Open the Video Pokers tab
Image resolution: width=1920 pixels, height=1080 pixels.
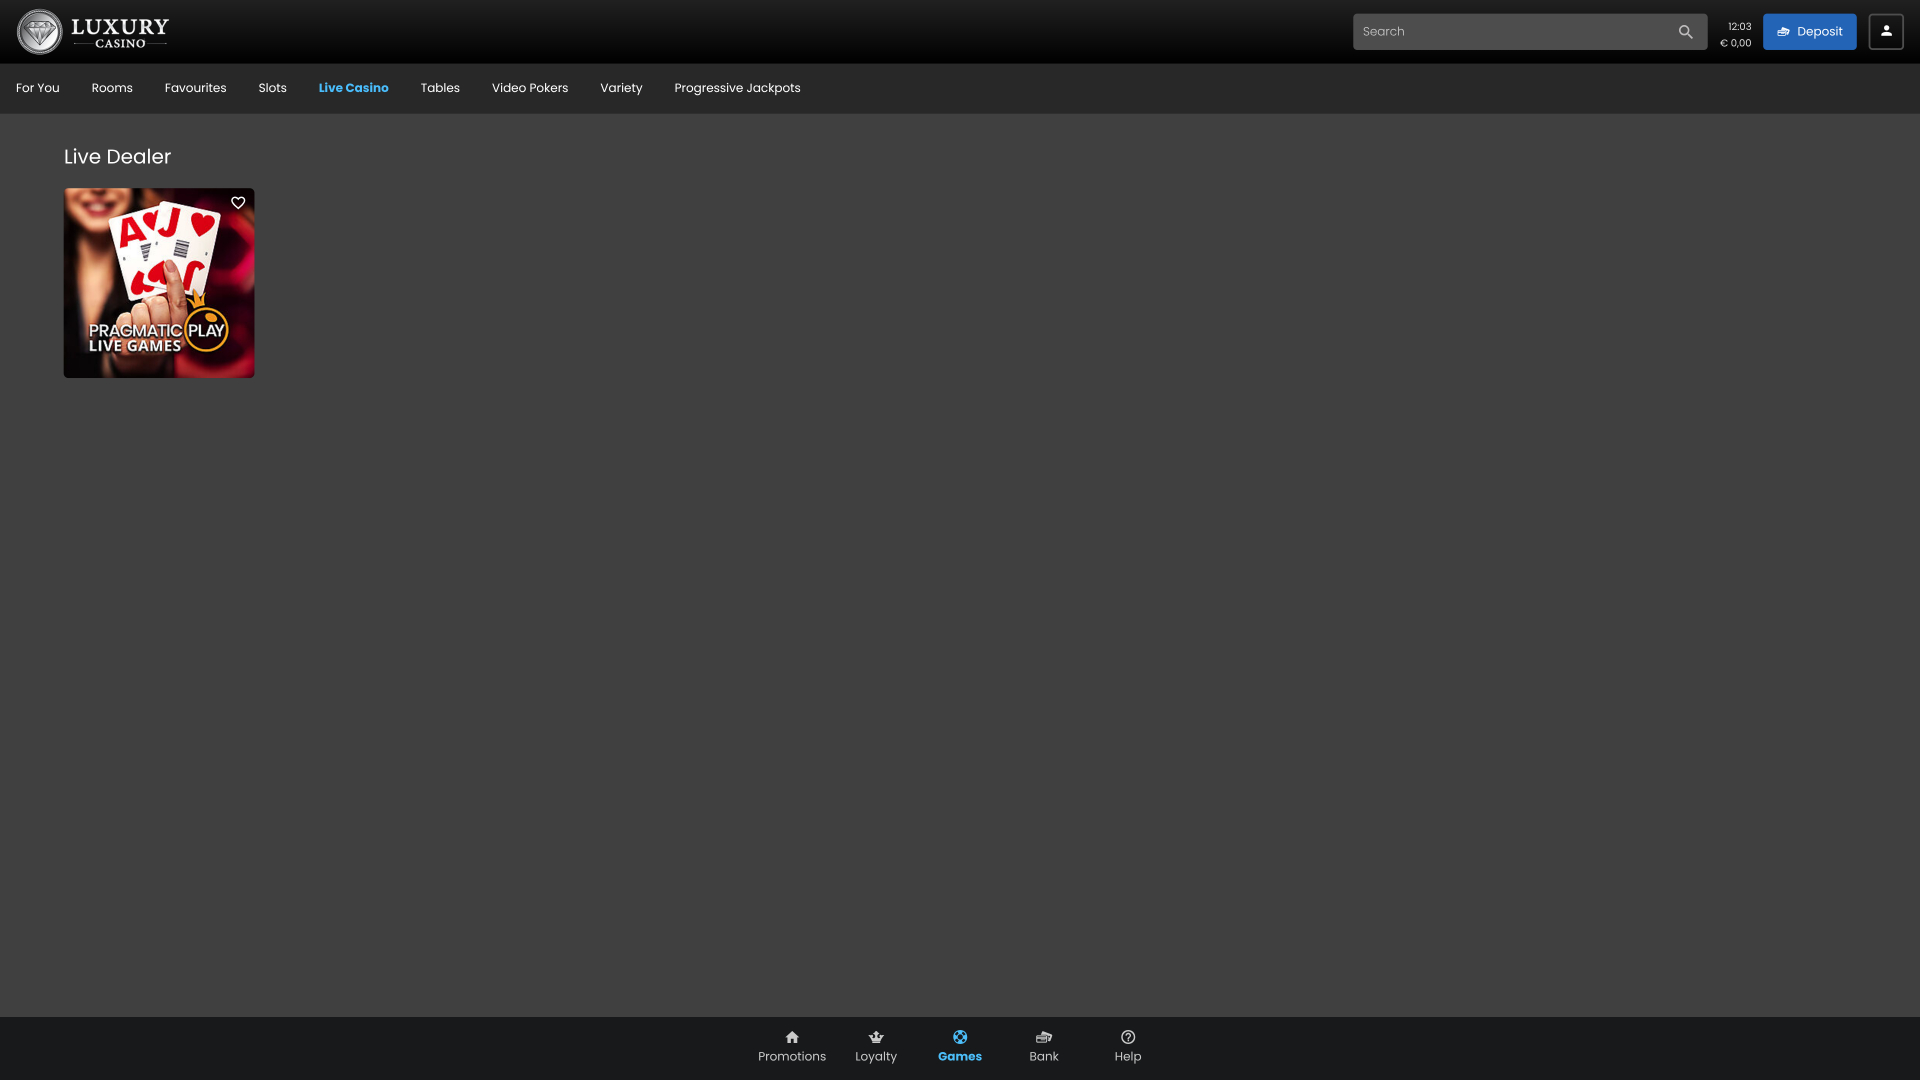click(x=529, y=88)
